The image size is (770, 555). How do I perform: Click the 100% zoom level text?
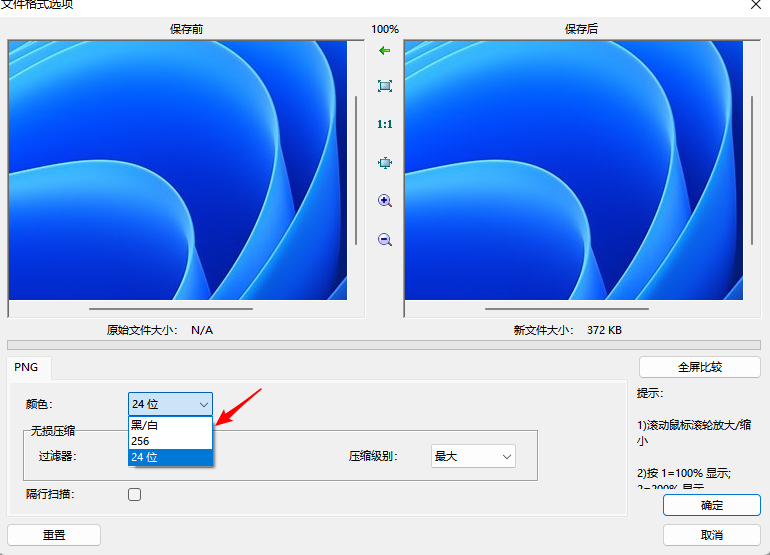[x=385, y=29]
